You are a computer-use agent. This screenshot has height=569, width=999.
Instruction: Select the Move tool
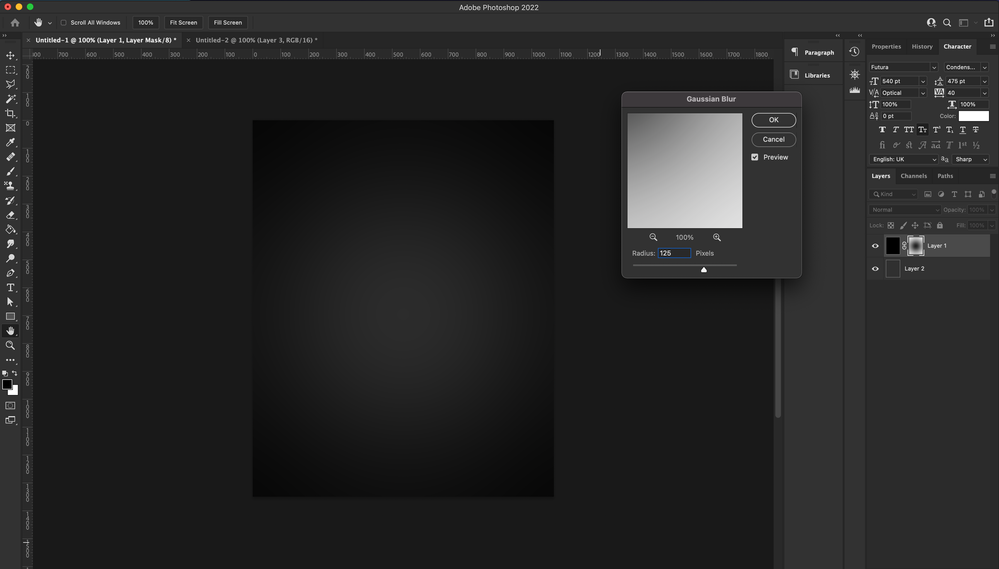(x=11, y=56)
